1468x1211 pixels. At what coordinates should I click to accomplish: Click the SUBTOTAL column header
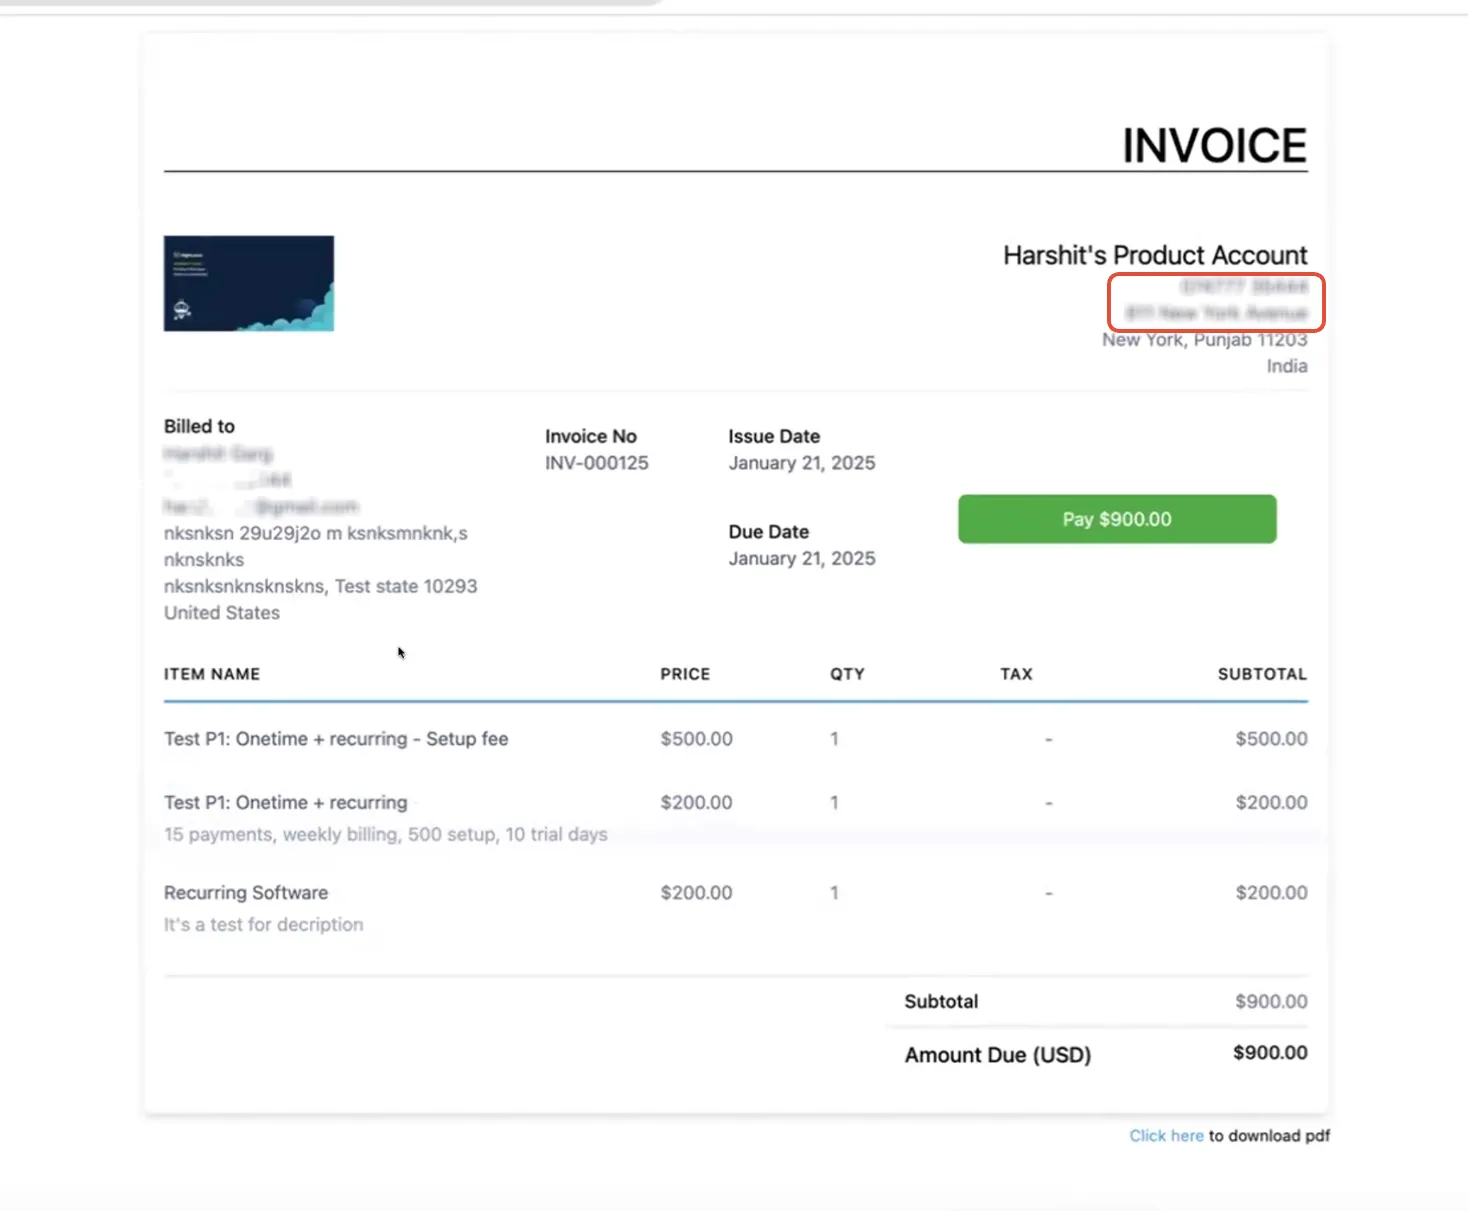pyautogui.click(x=1262, y=674)
